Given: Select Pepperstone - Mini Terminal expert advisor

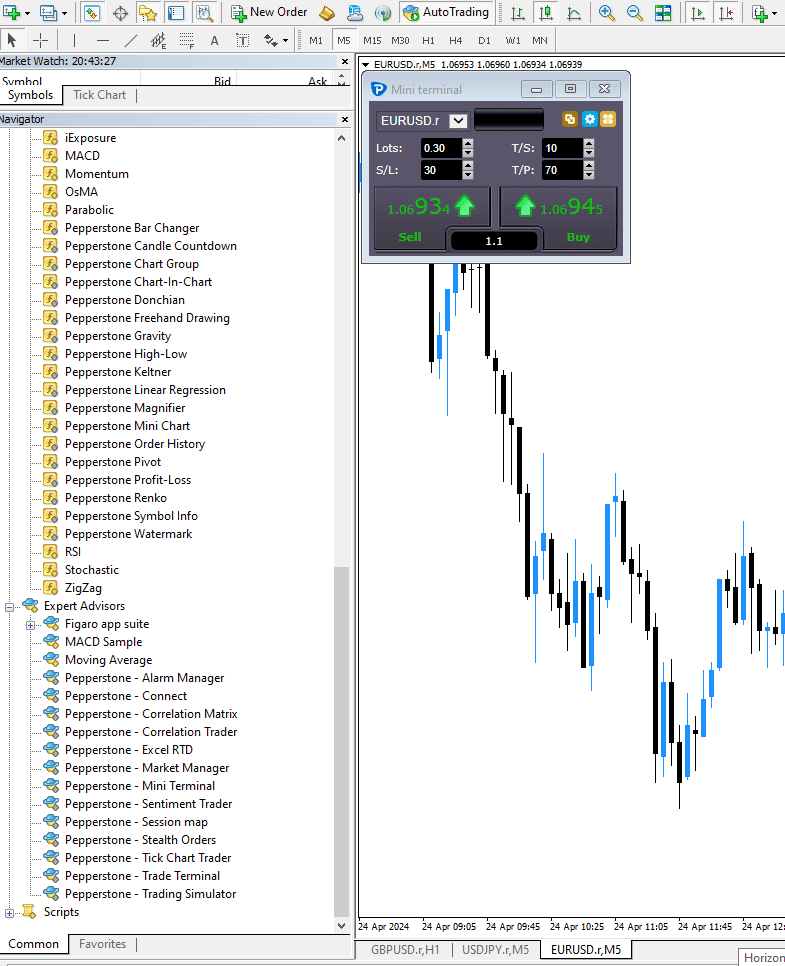Looking at the screenshot, I should (139, 786).
